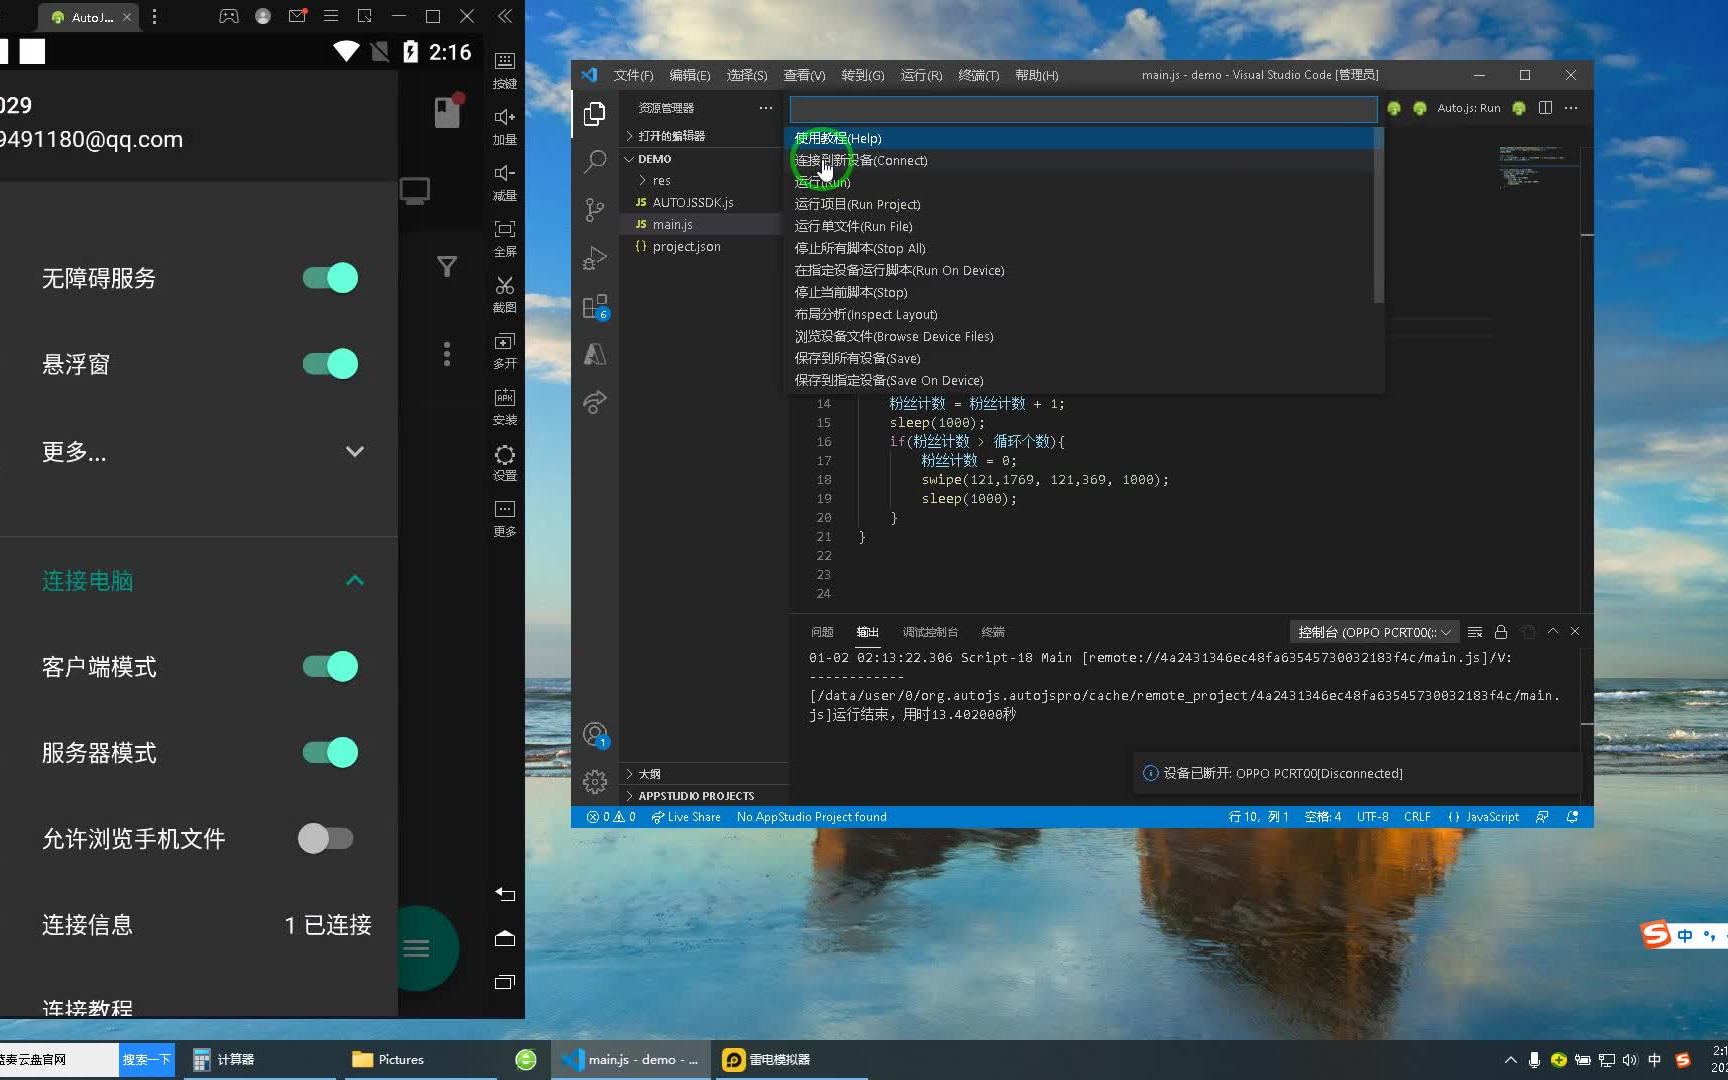Screen dimensions: 1728x1080
Task: Take an emulator screenshot (截图)
Action: 505,294
